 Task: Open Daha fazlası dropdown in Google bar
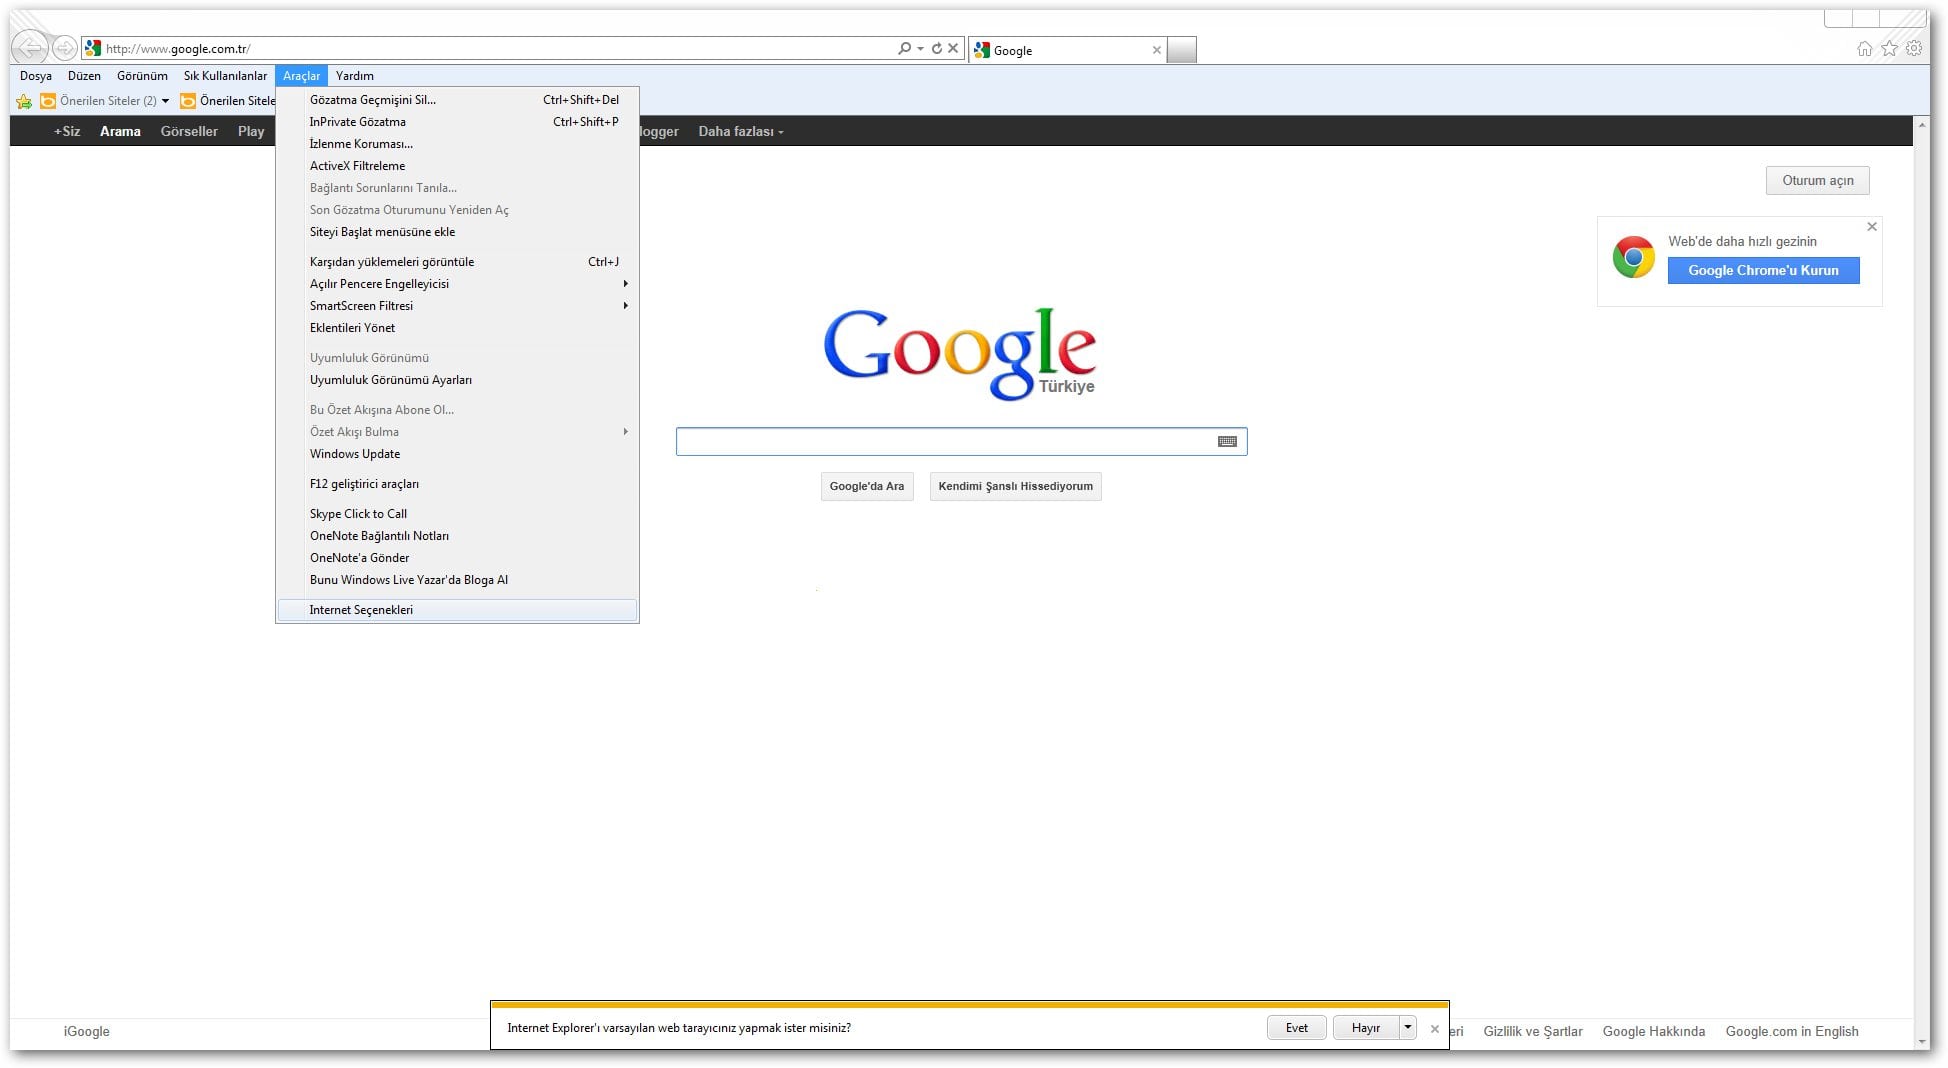pyautogui.click(x=741, y=131)
